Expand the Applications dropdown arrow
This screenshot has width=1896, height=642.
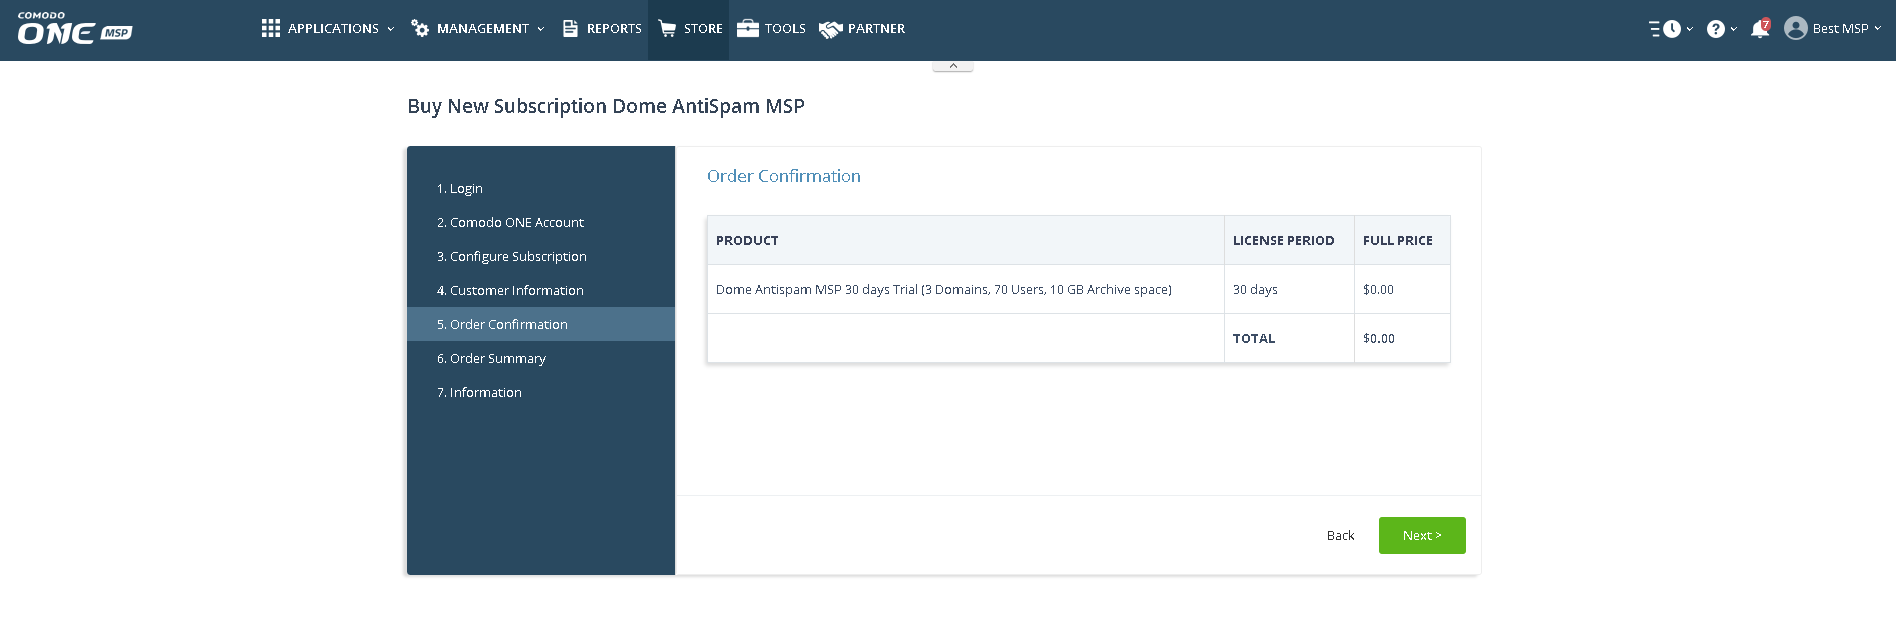tap(390, 29)
